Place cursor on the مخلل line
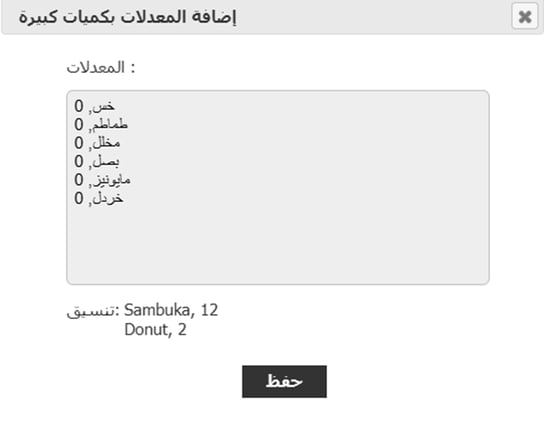544x425 pixels. pyautogui.click(x=97, y=143)
